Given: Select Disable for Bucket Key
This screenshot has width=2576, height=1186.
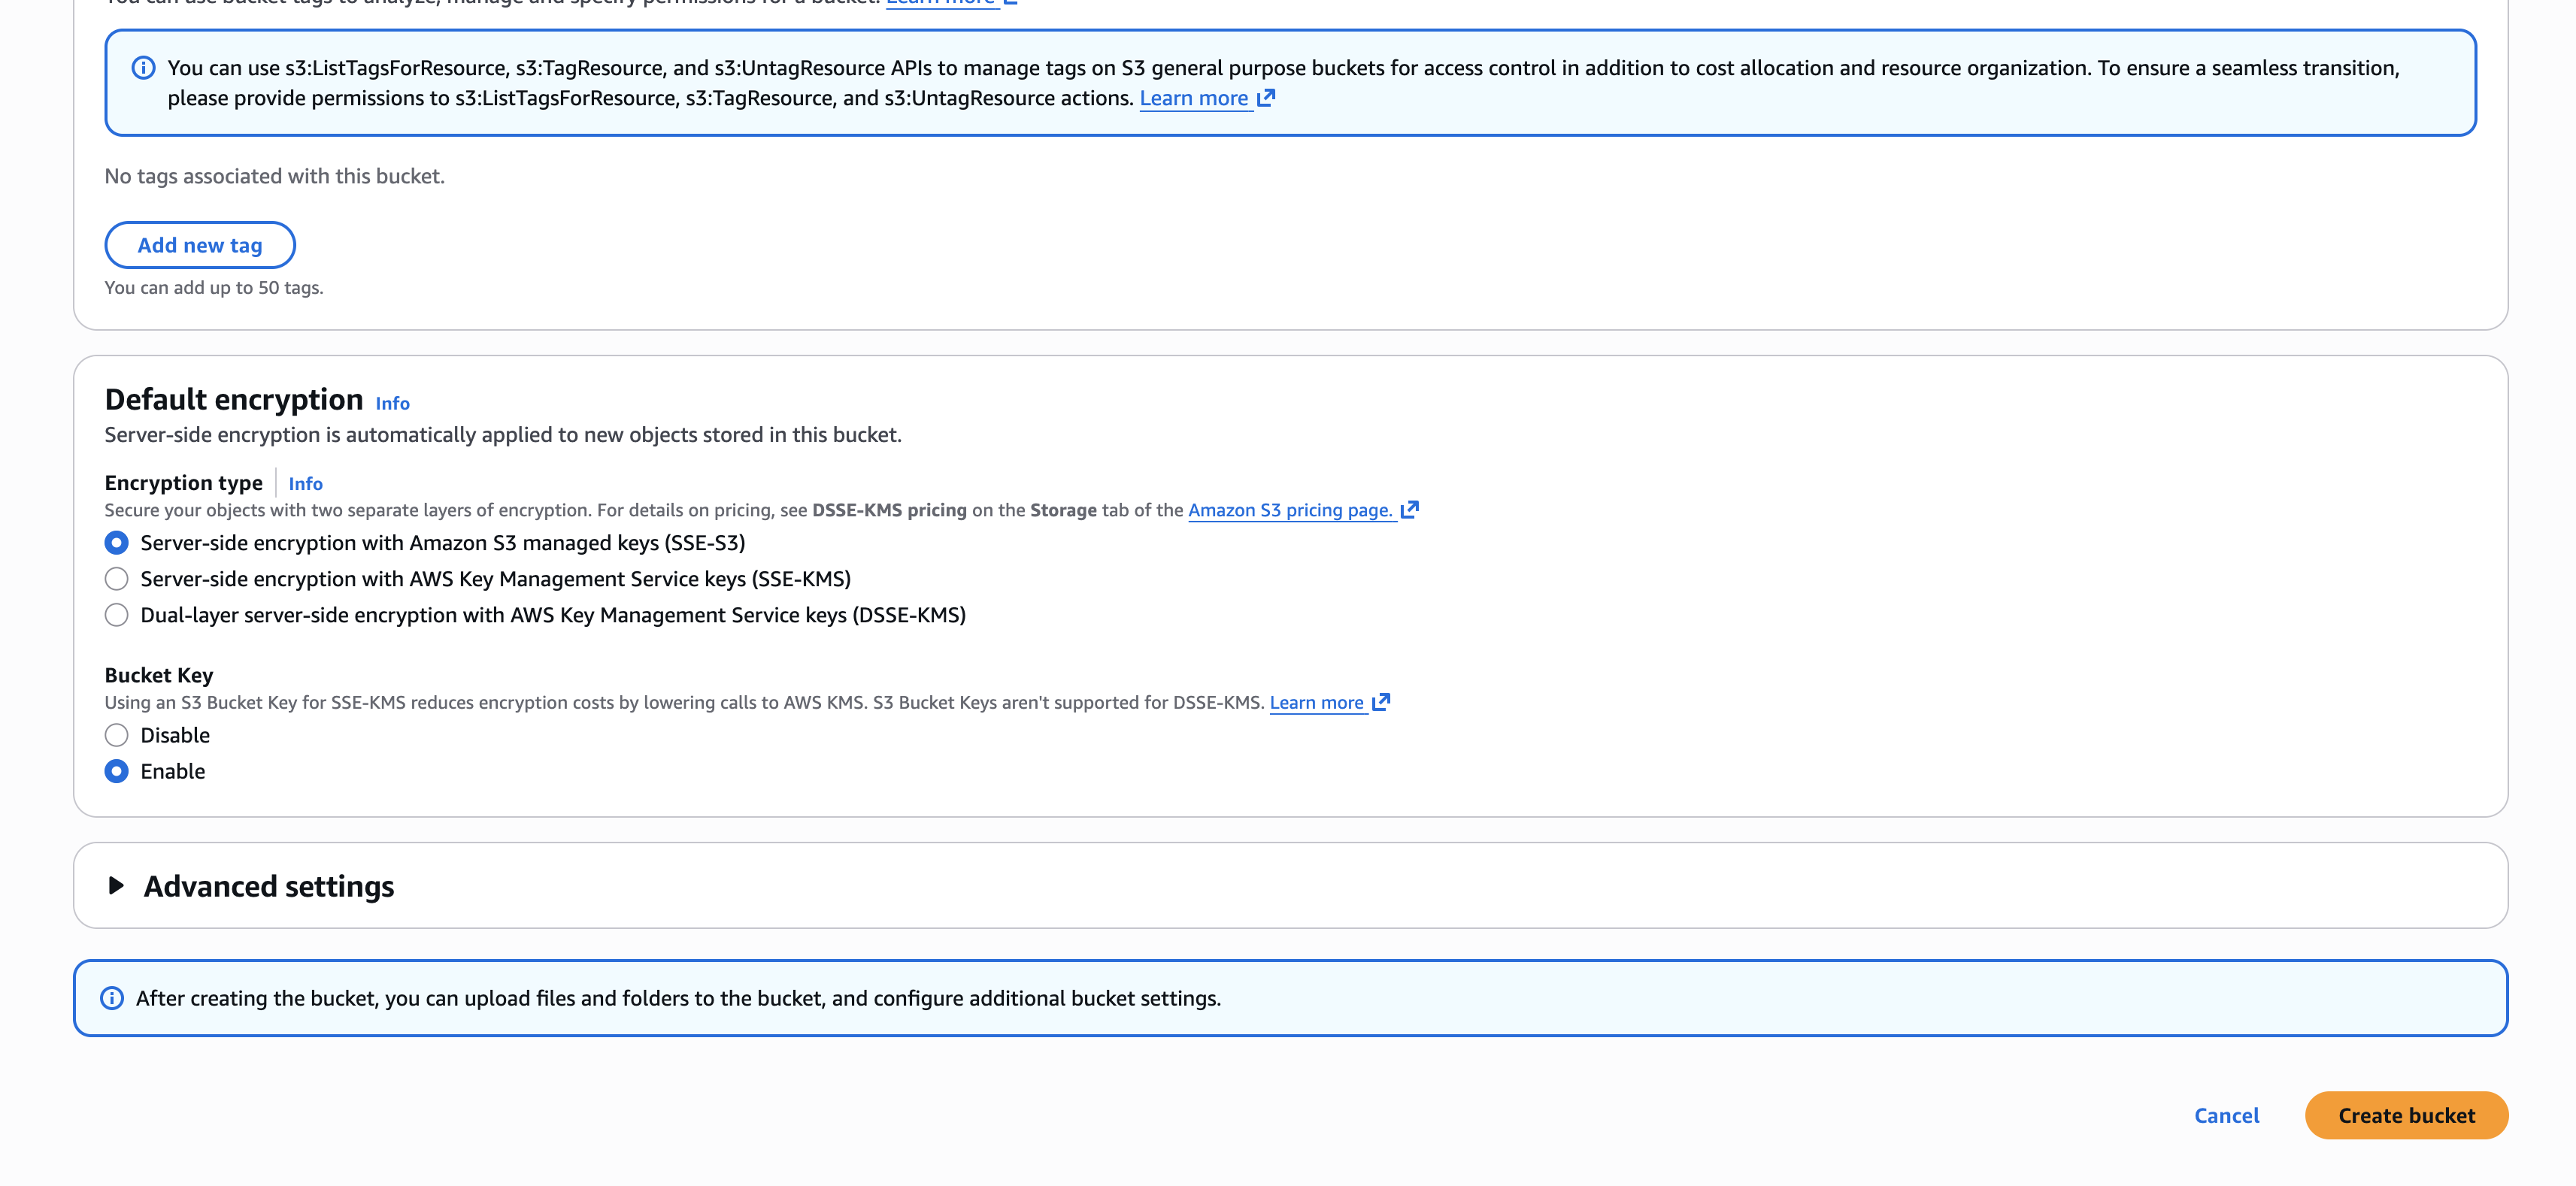Looking at the screenshot, I should point(117,735).
